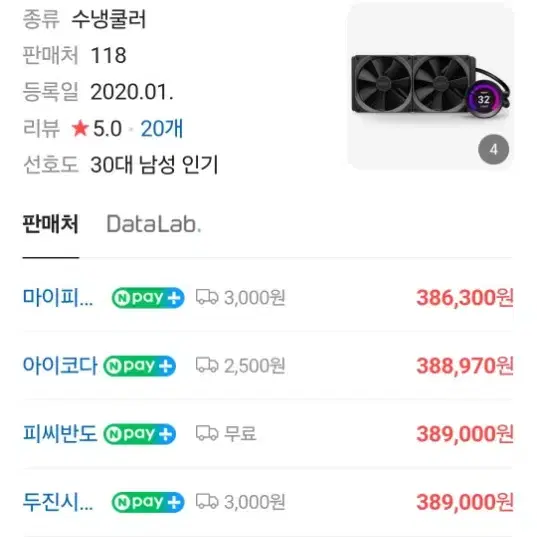
Task: Click the free shipping truck icon for 피씨반도
Action: pos(207,433)
